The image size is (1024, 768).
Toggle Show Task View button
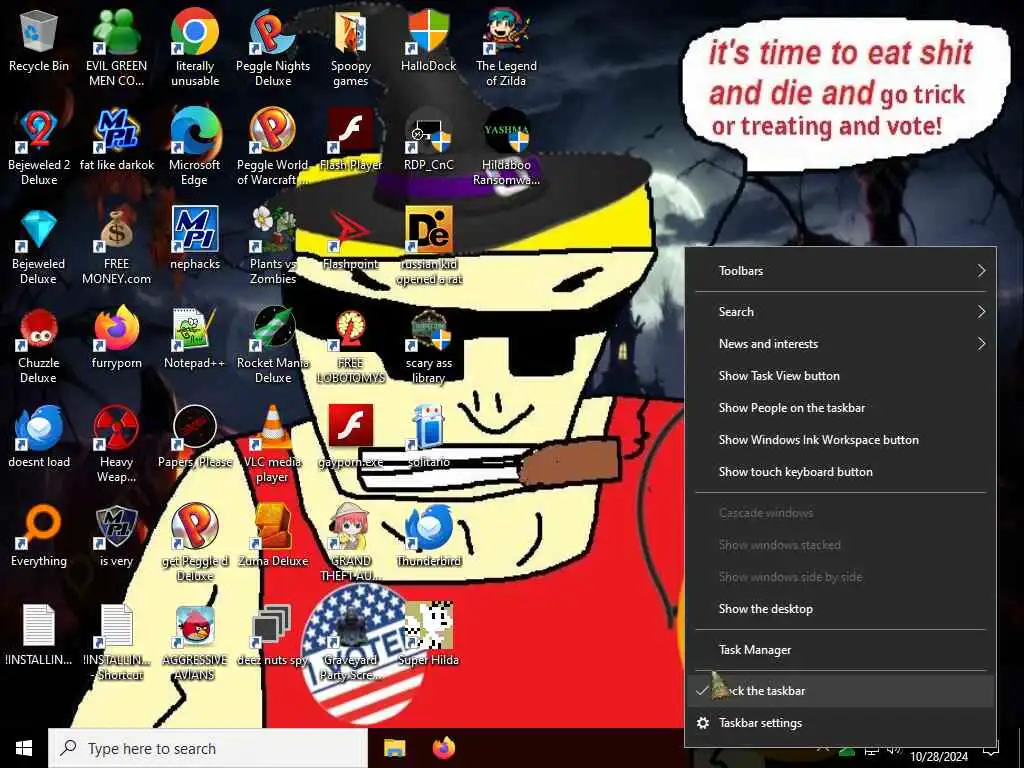pyautogui.click(x=840, y=376)
